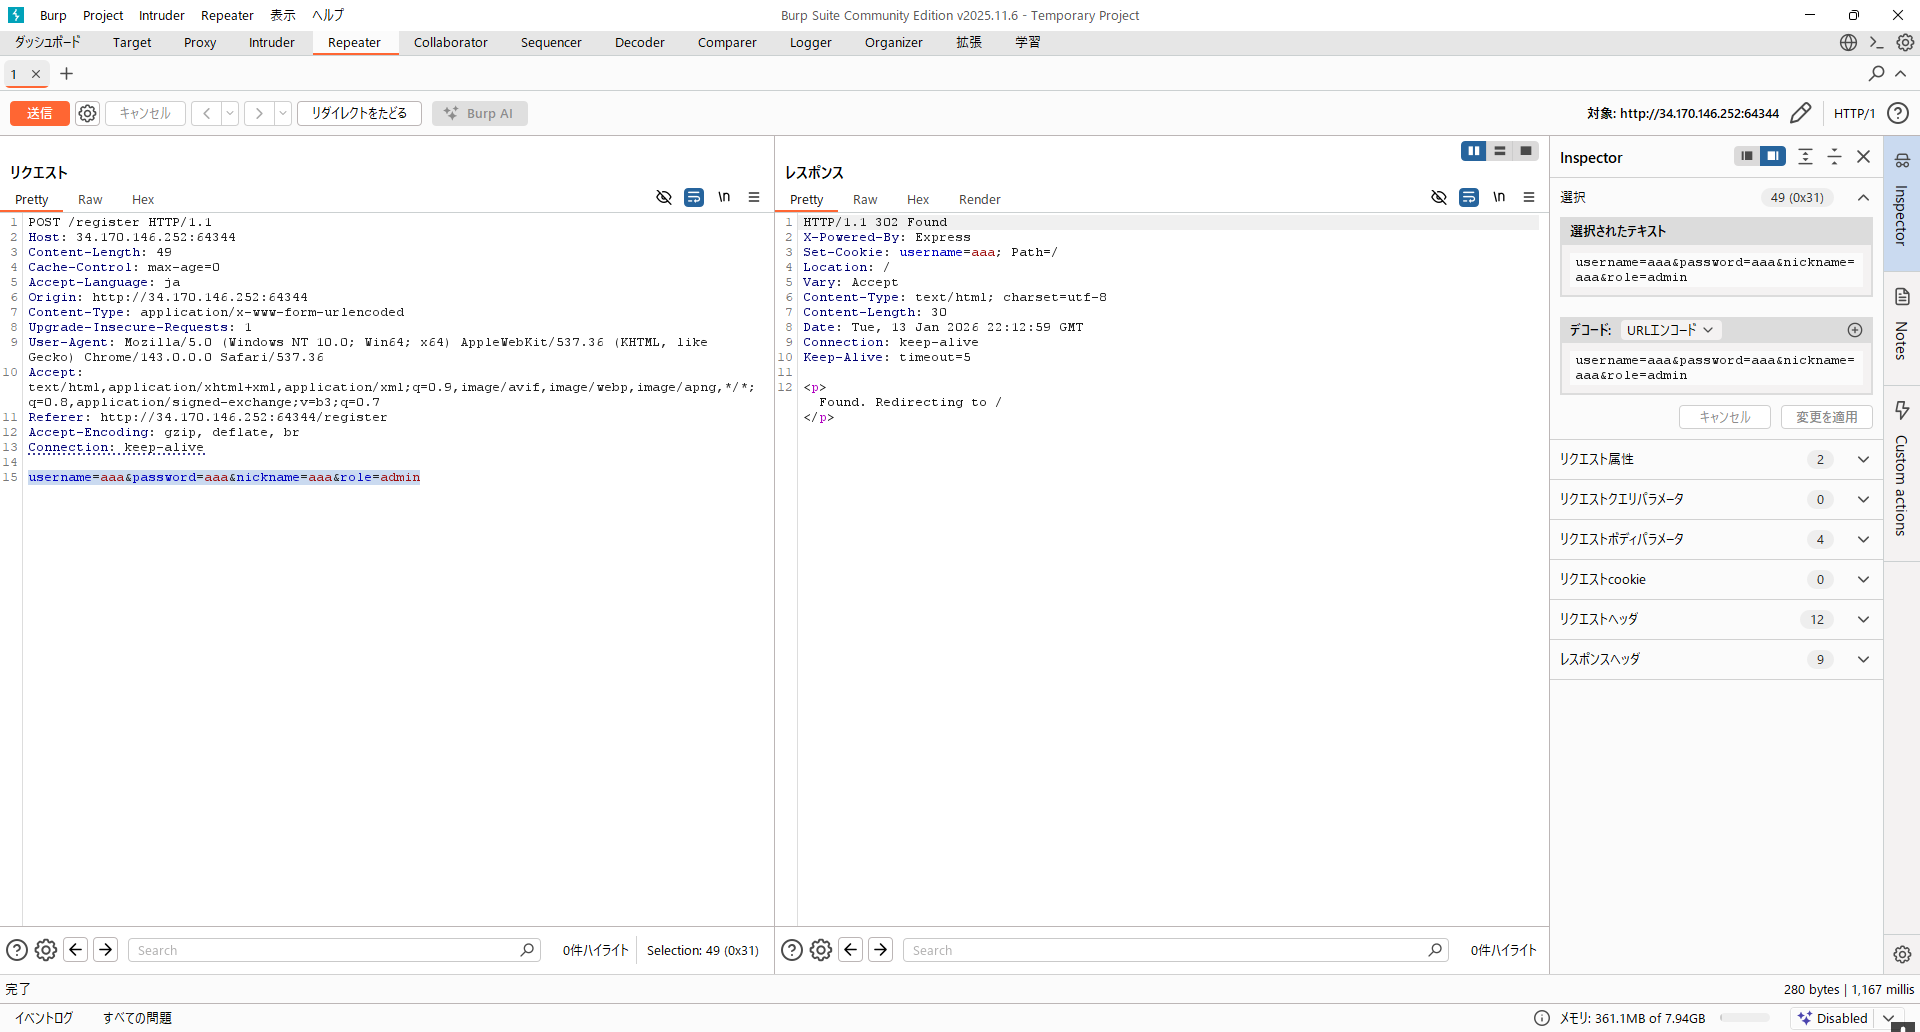Open the history forward dropdown arrow

283,114
